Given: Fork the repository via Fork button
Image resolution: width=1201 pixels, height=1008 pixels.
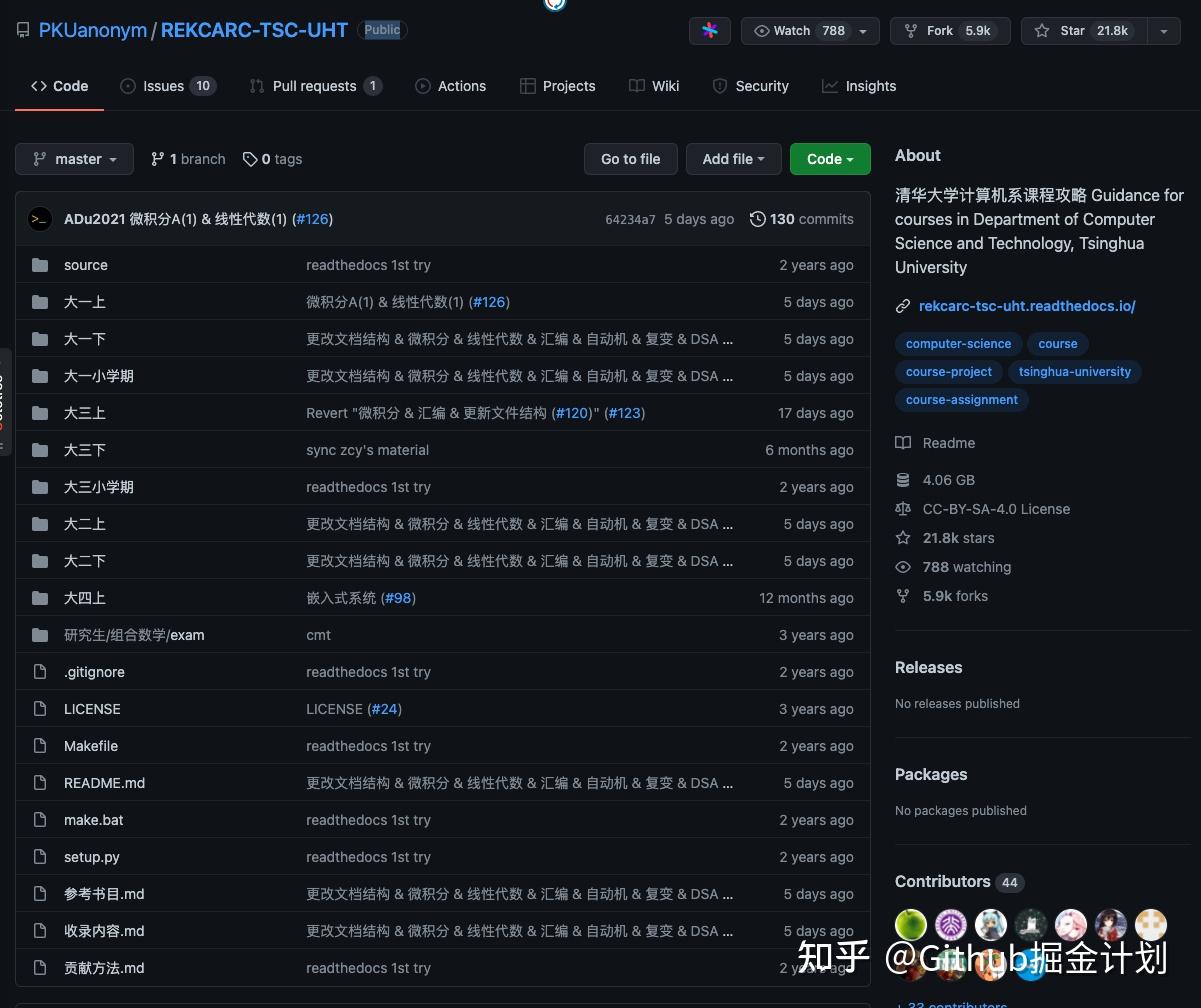Looking at the screenshot, I should (x=949, y=31).
